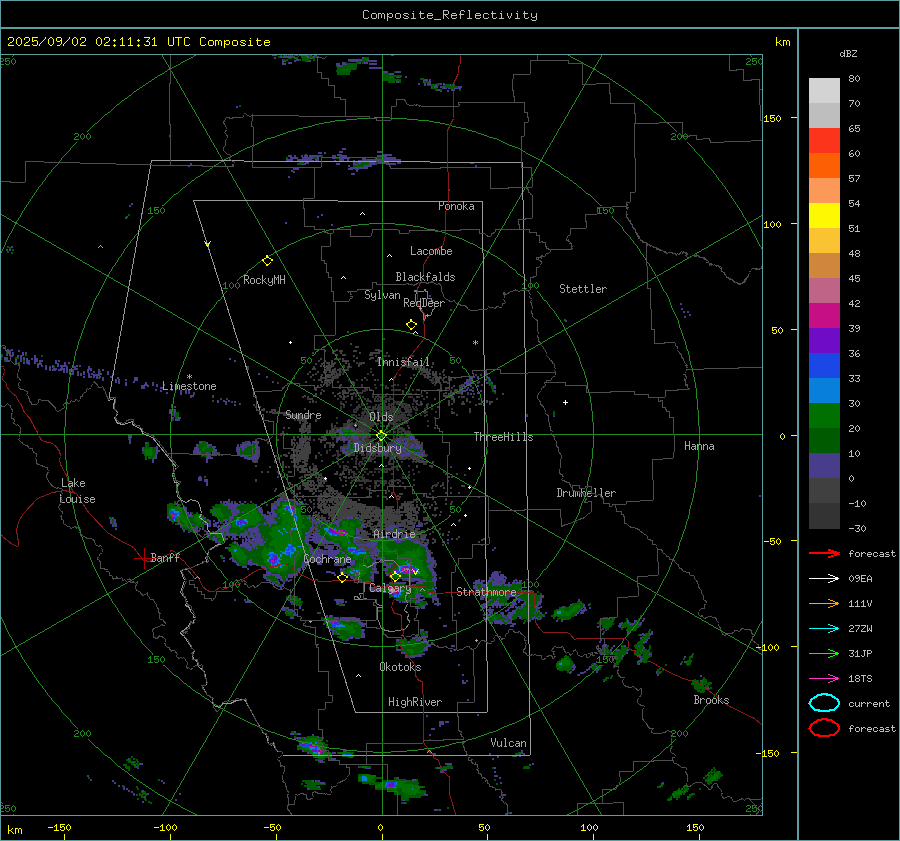Click the Okotoks label
Screen dimensions: 900x841
(400, 667)
